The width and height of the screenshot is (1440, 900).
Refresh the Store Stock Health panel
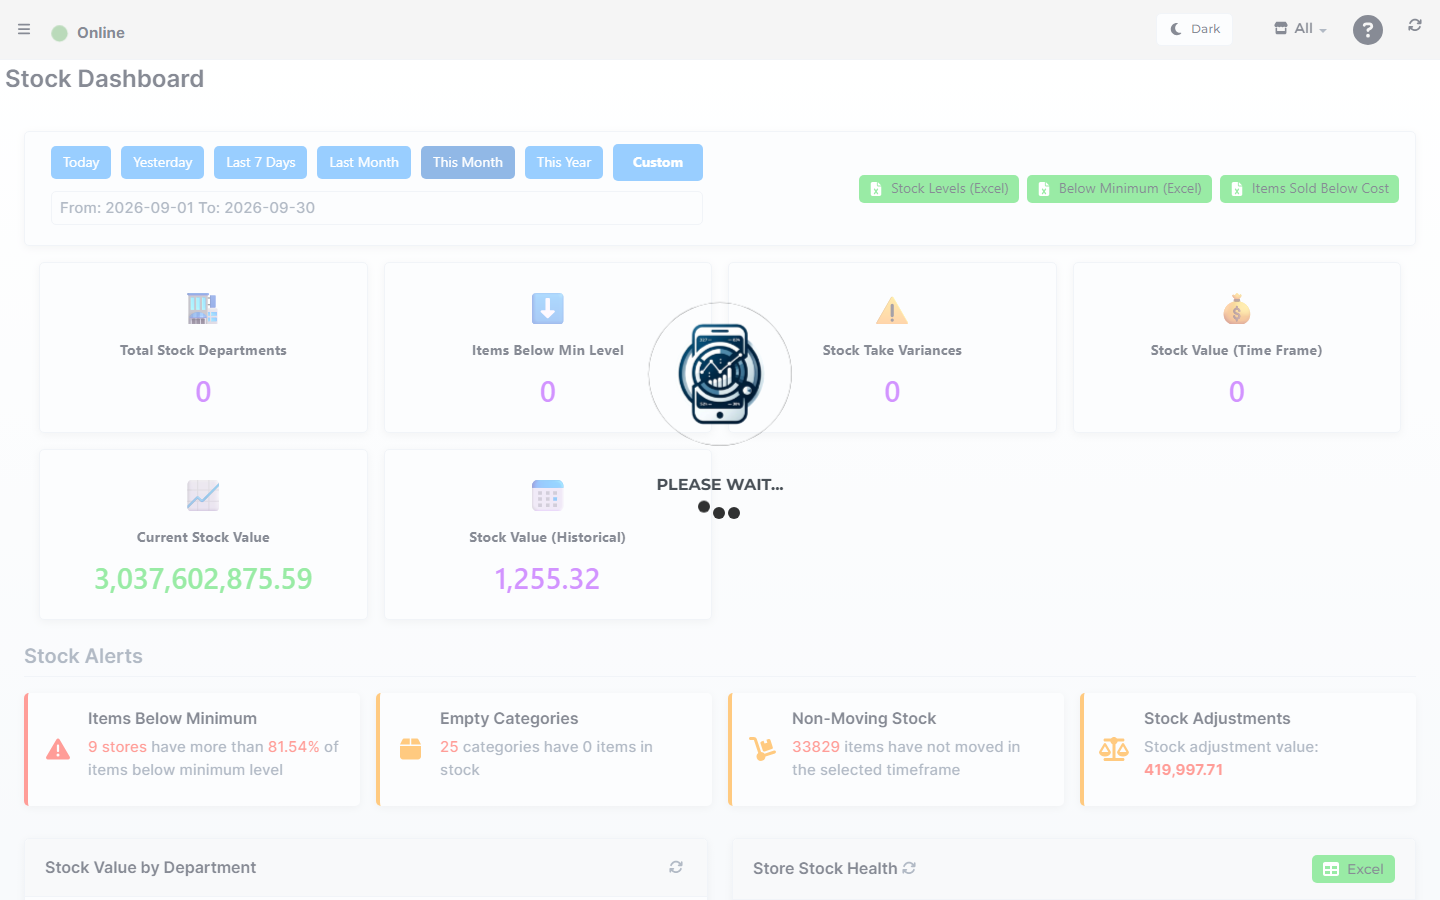pos(909,868)
